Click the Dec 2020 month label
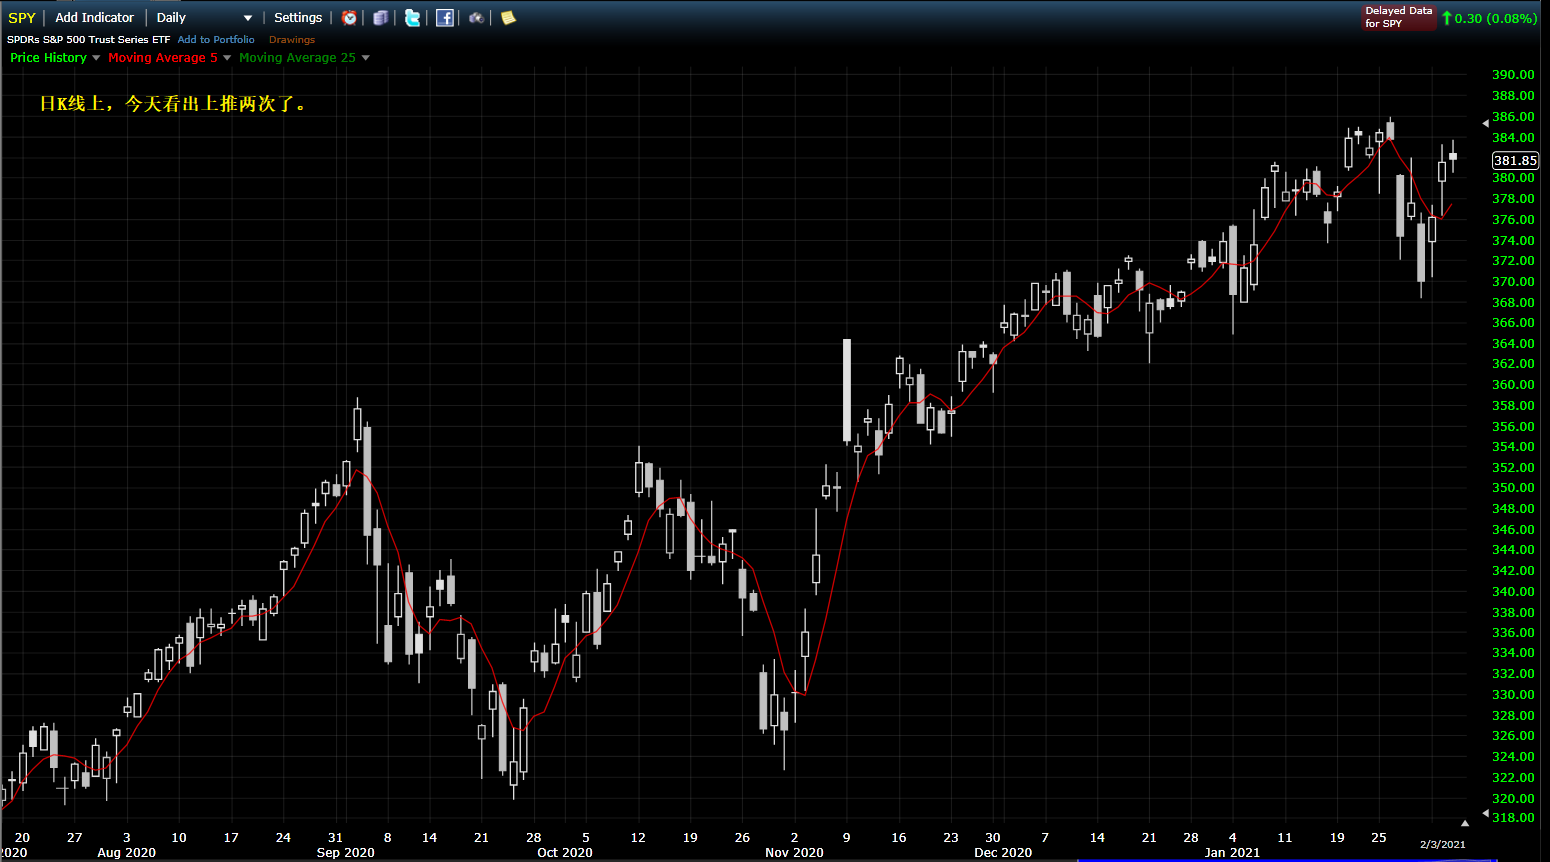1550x862 pixels. point(1003,853)
